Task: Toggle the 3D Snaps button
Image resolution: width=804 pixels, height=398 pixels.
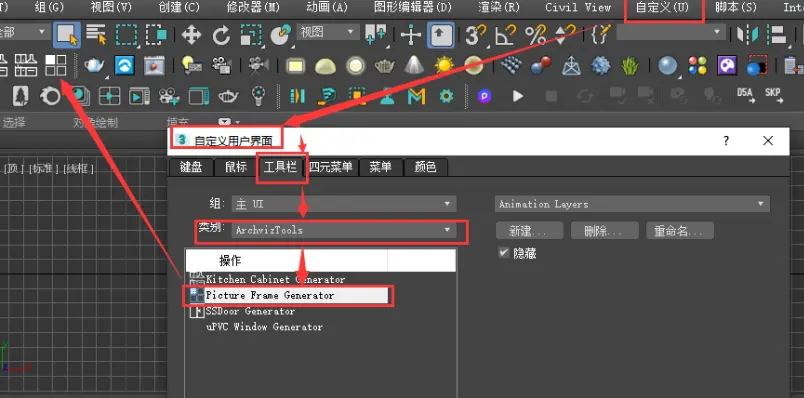Action: (x=475, y=35)
